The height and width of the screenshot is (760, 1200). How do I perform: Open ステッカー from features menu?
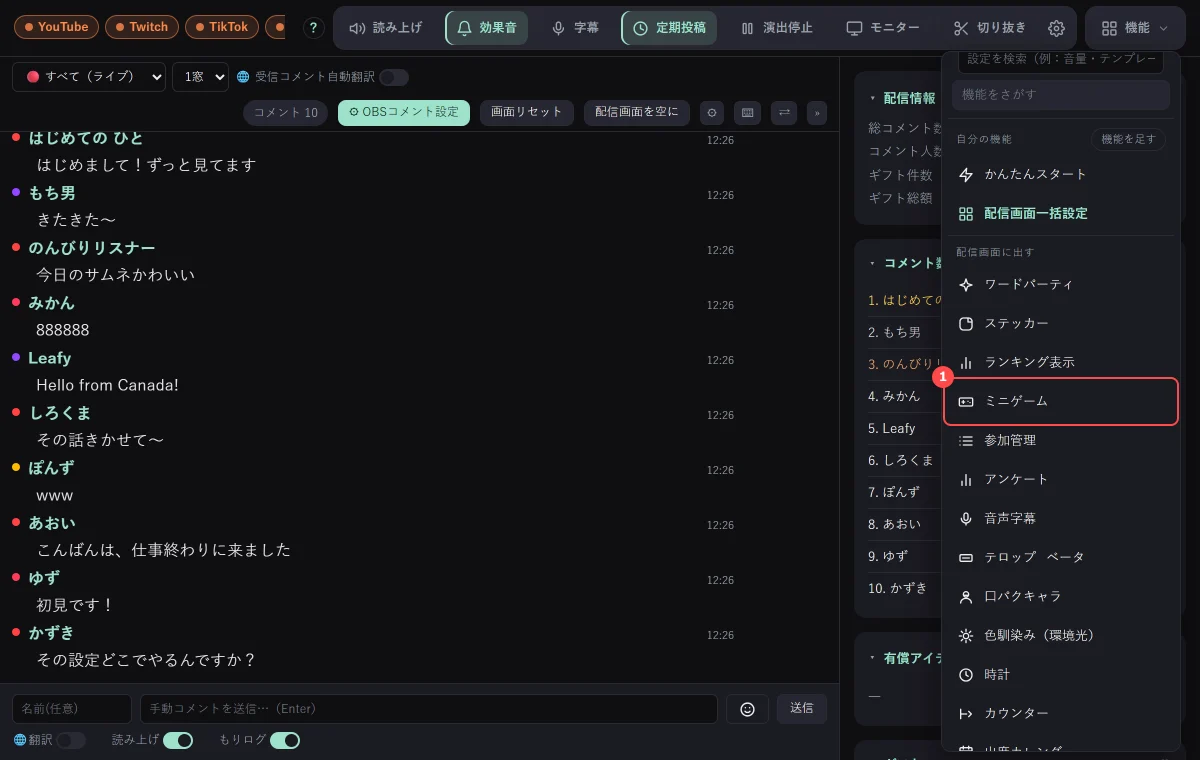[x=1060, y=323]
